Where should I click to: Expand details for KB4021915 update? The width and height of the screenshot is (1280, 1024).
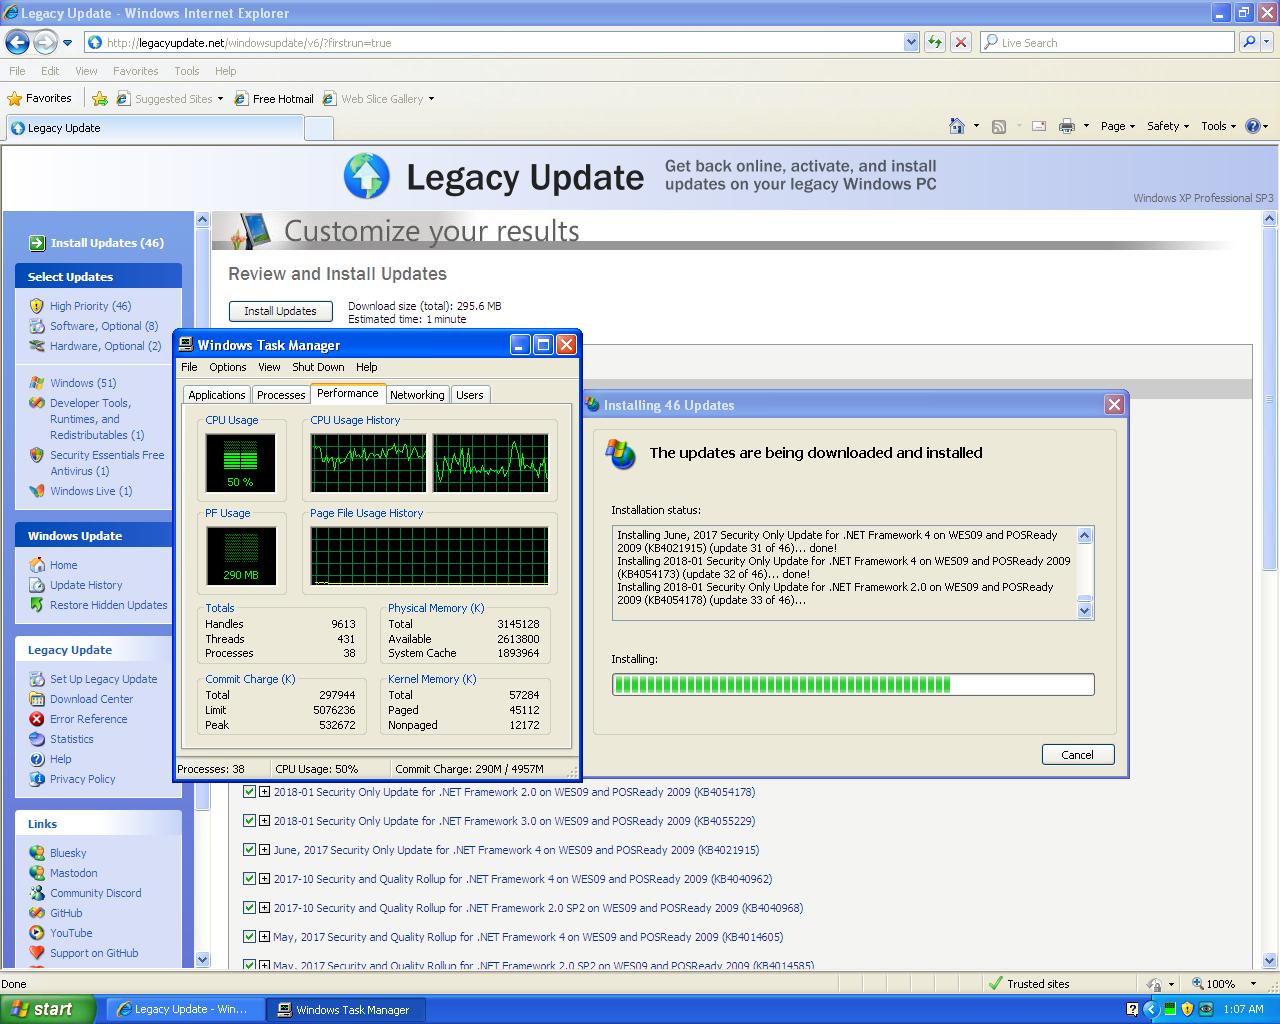click(264, 850)
